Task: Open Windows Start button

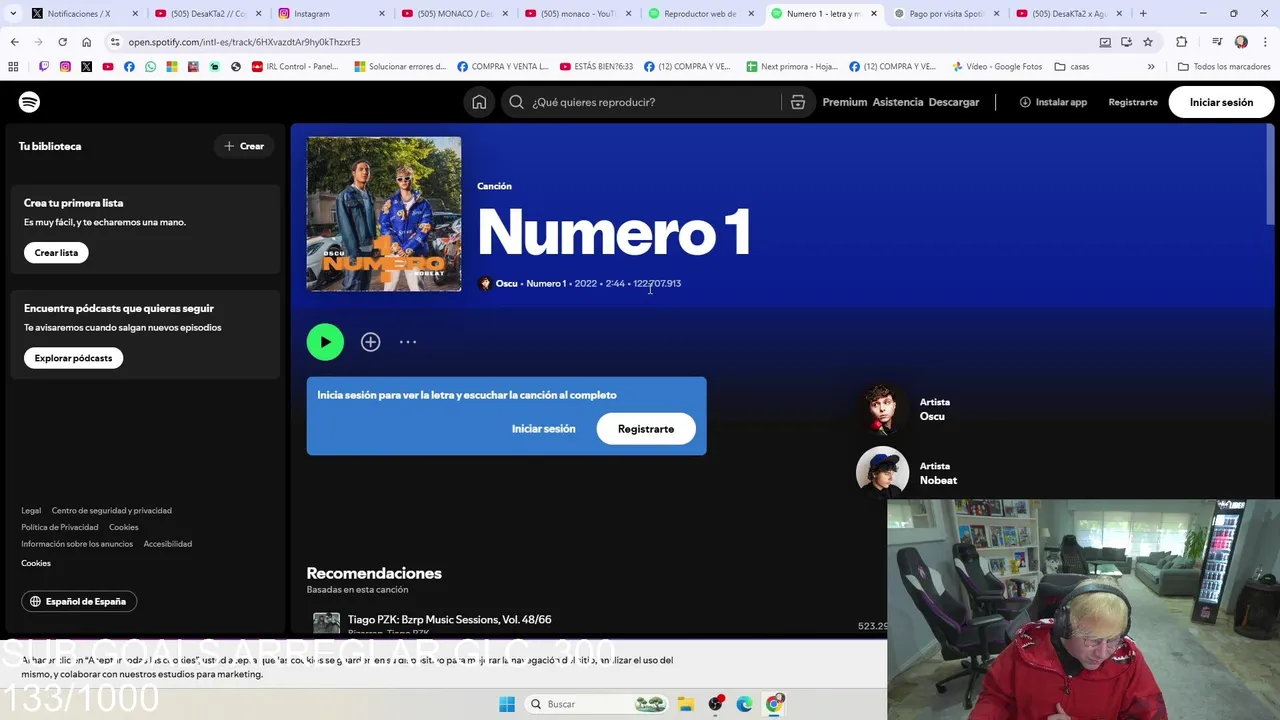Action: coord(507,704)
